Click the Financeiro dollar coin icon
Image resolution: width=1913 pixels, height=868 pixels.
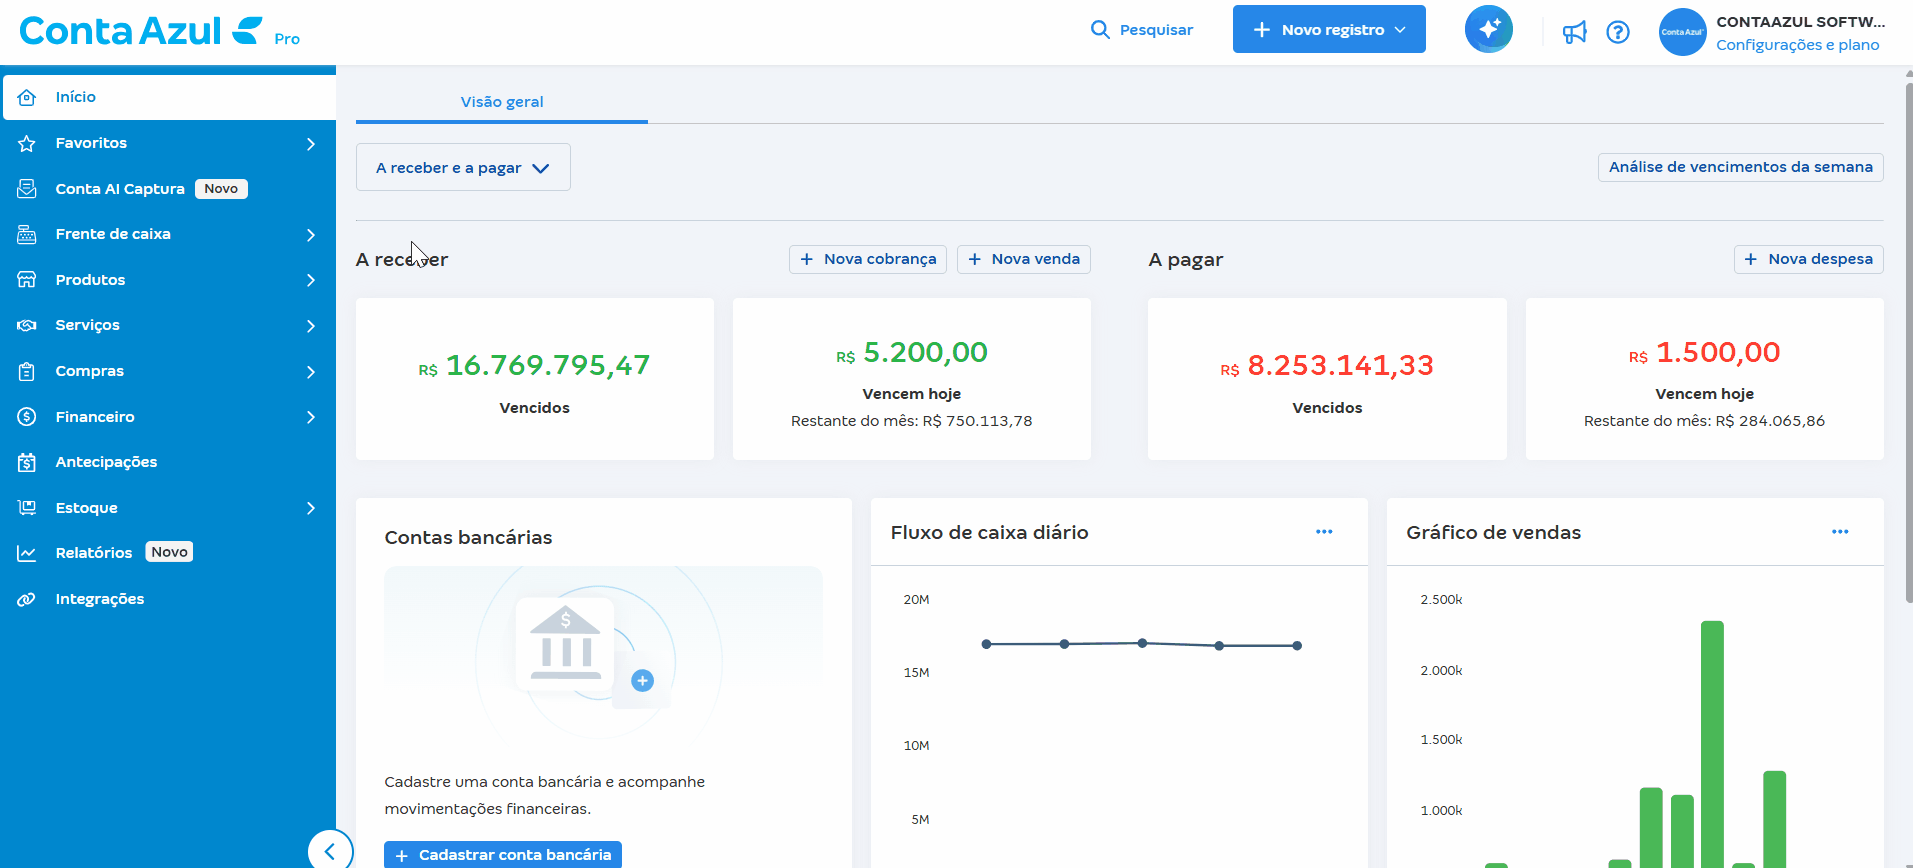[27, 416]
